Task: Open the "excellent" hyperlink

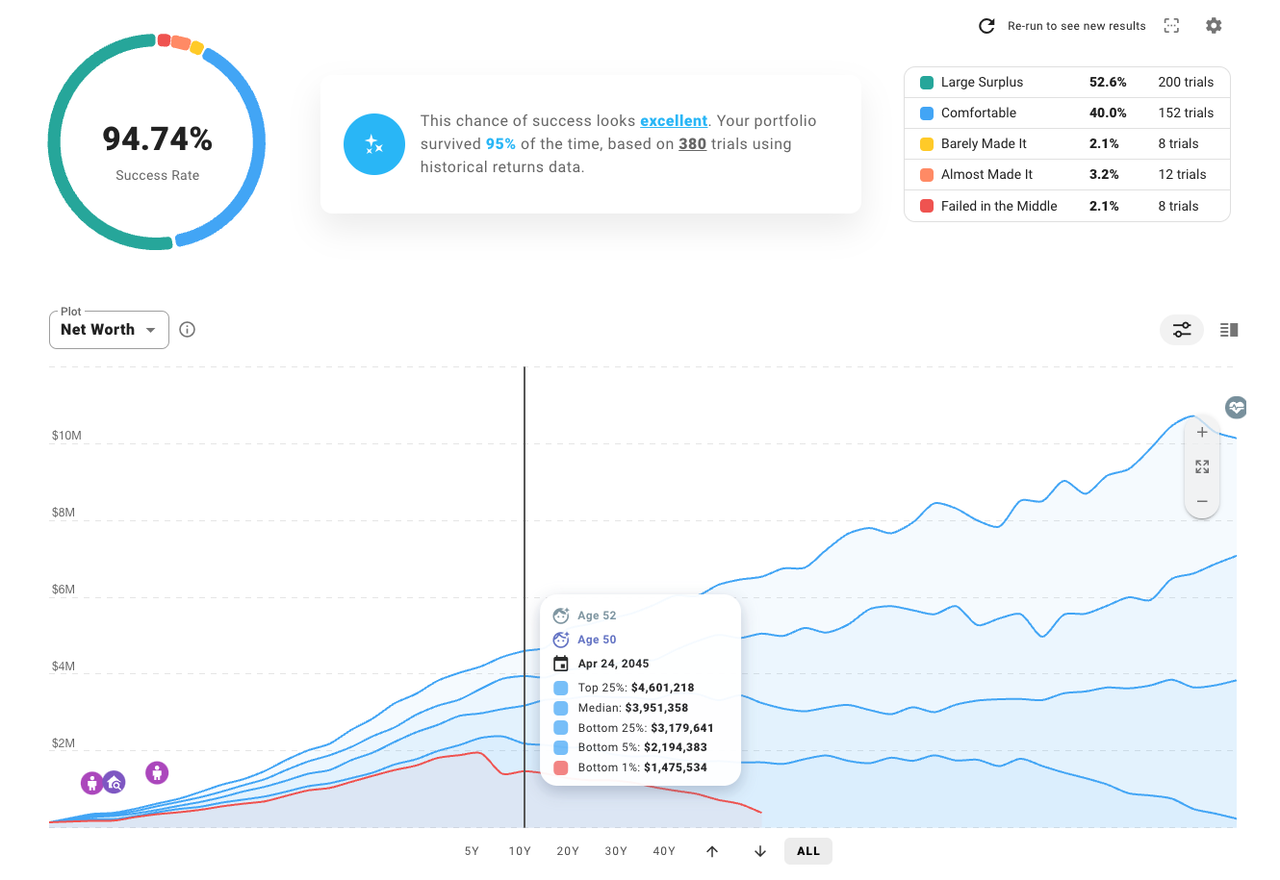Action: (x=673, y=120)
